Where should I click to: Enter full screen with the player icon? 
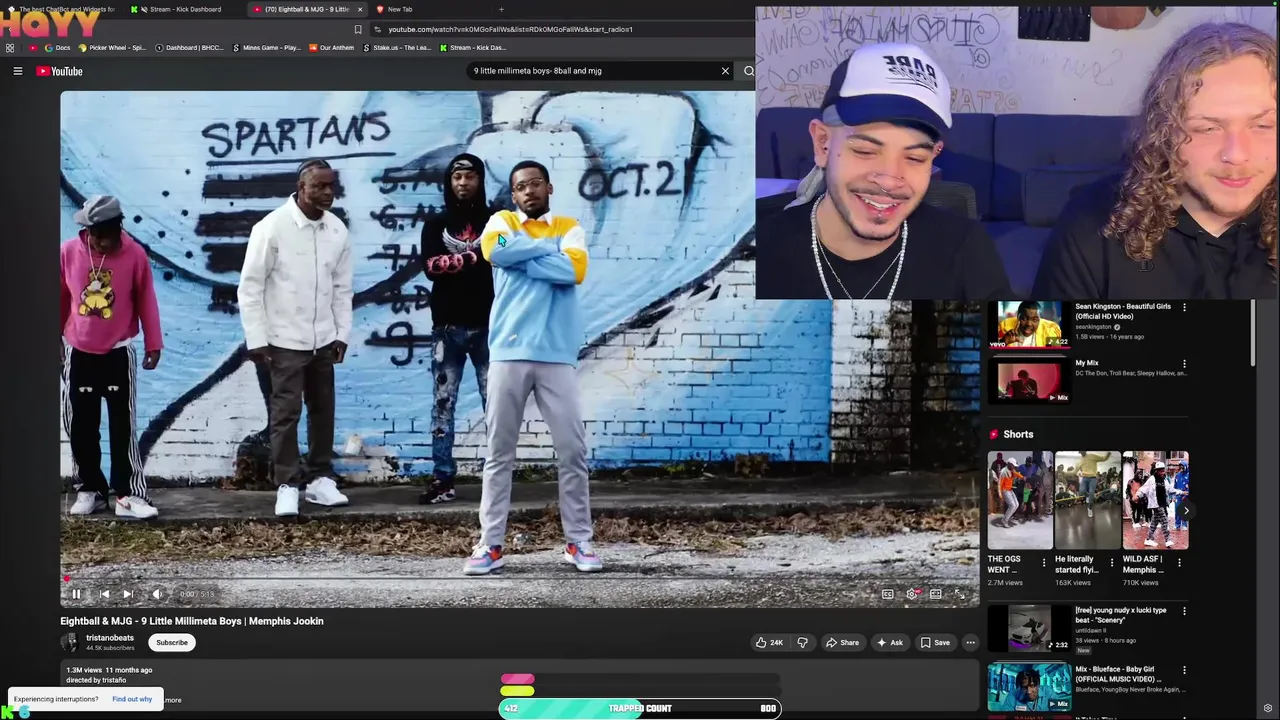tap(960, 594)
